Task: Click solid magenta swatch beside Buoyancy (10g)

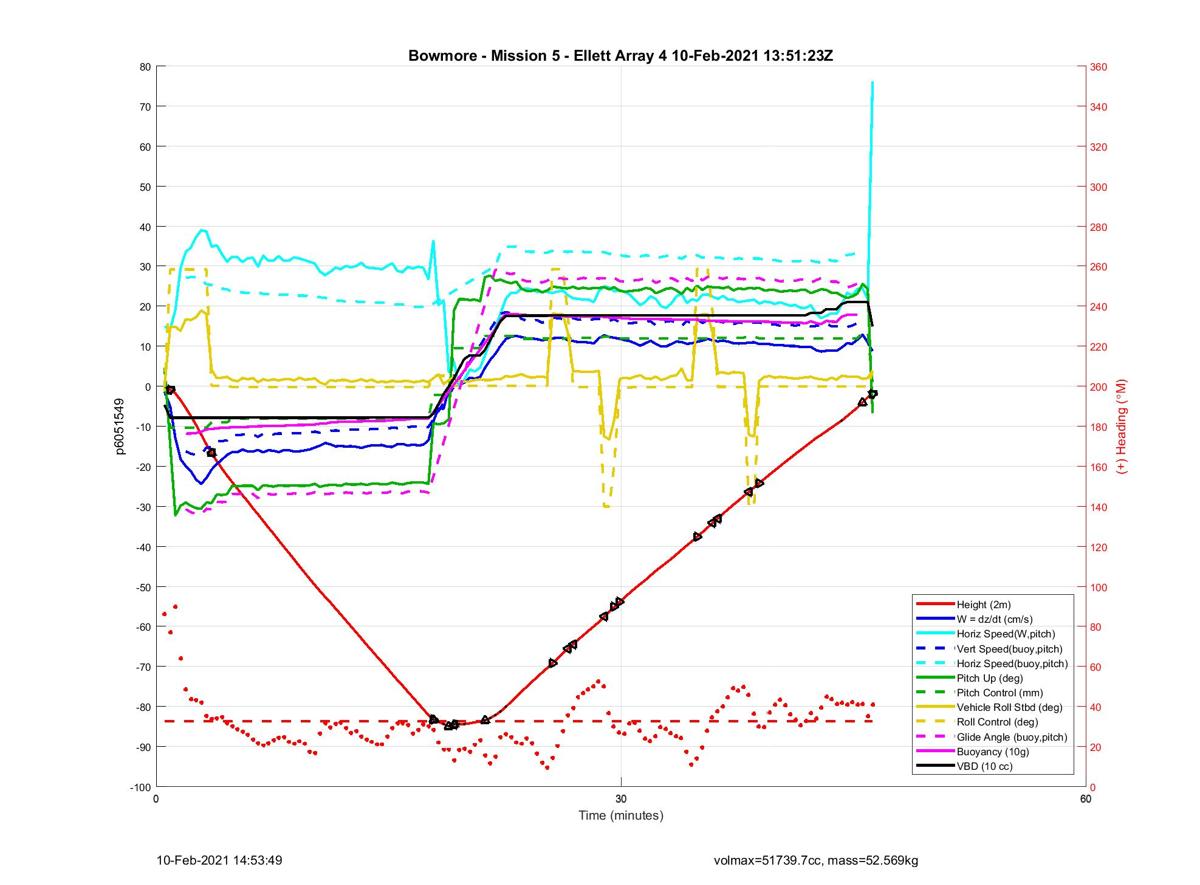Action: coord(934,750)
